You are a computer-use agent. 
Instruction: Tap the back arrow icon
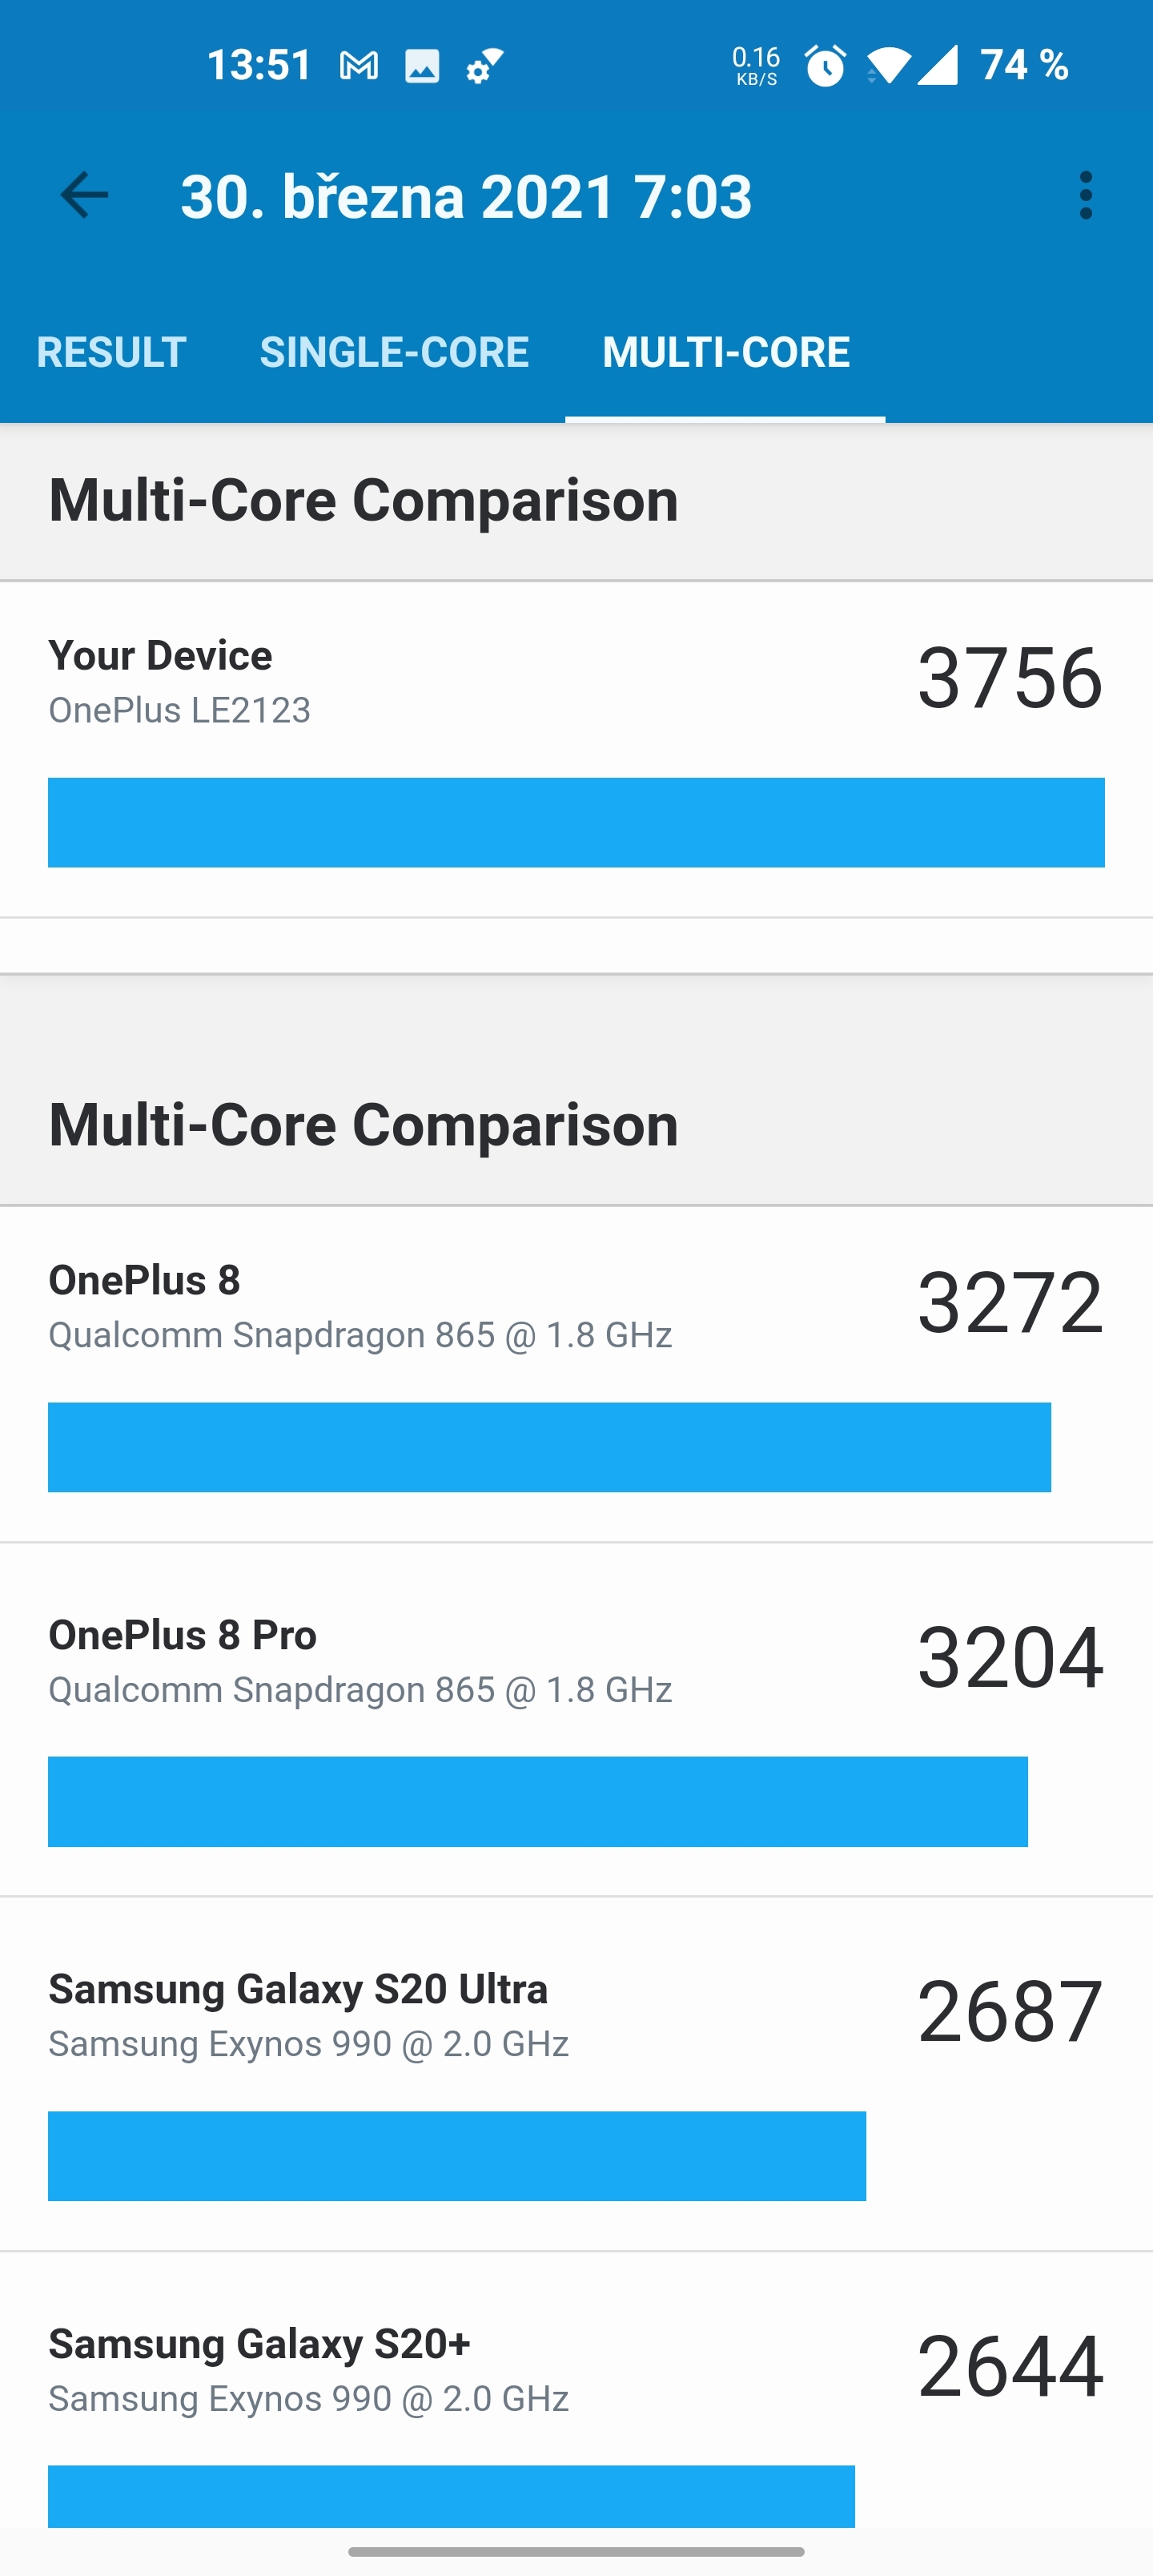tap(84, 195)
